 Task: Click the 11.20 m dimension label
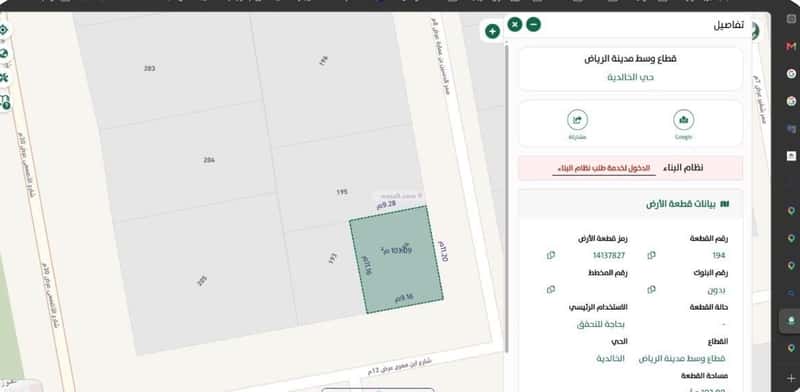443,251
